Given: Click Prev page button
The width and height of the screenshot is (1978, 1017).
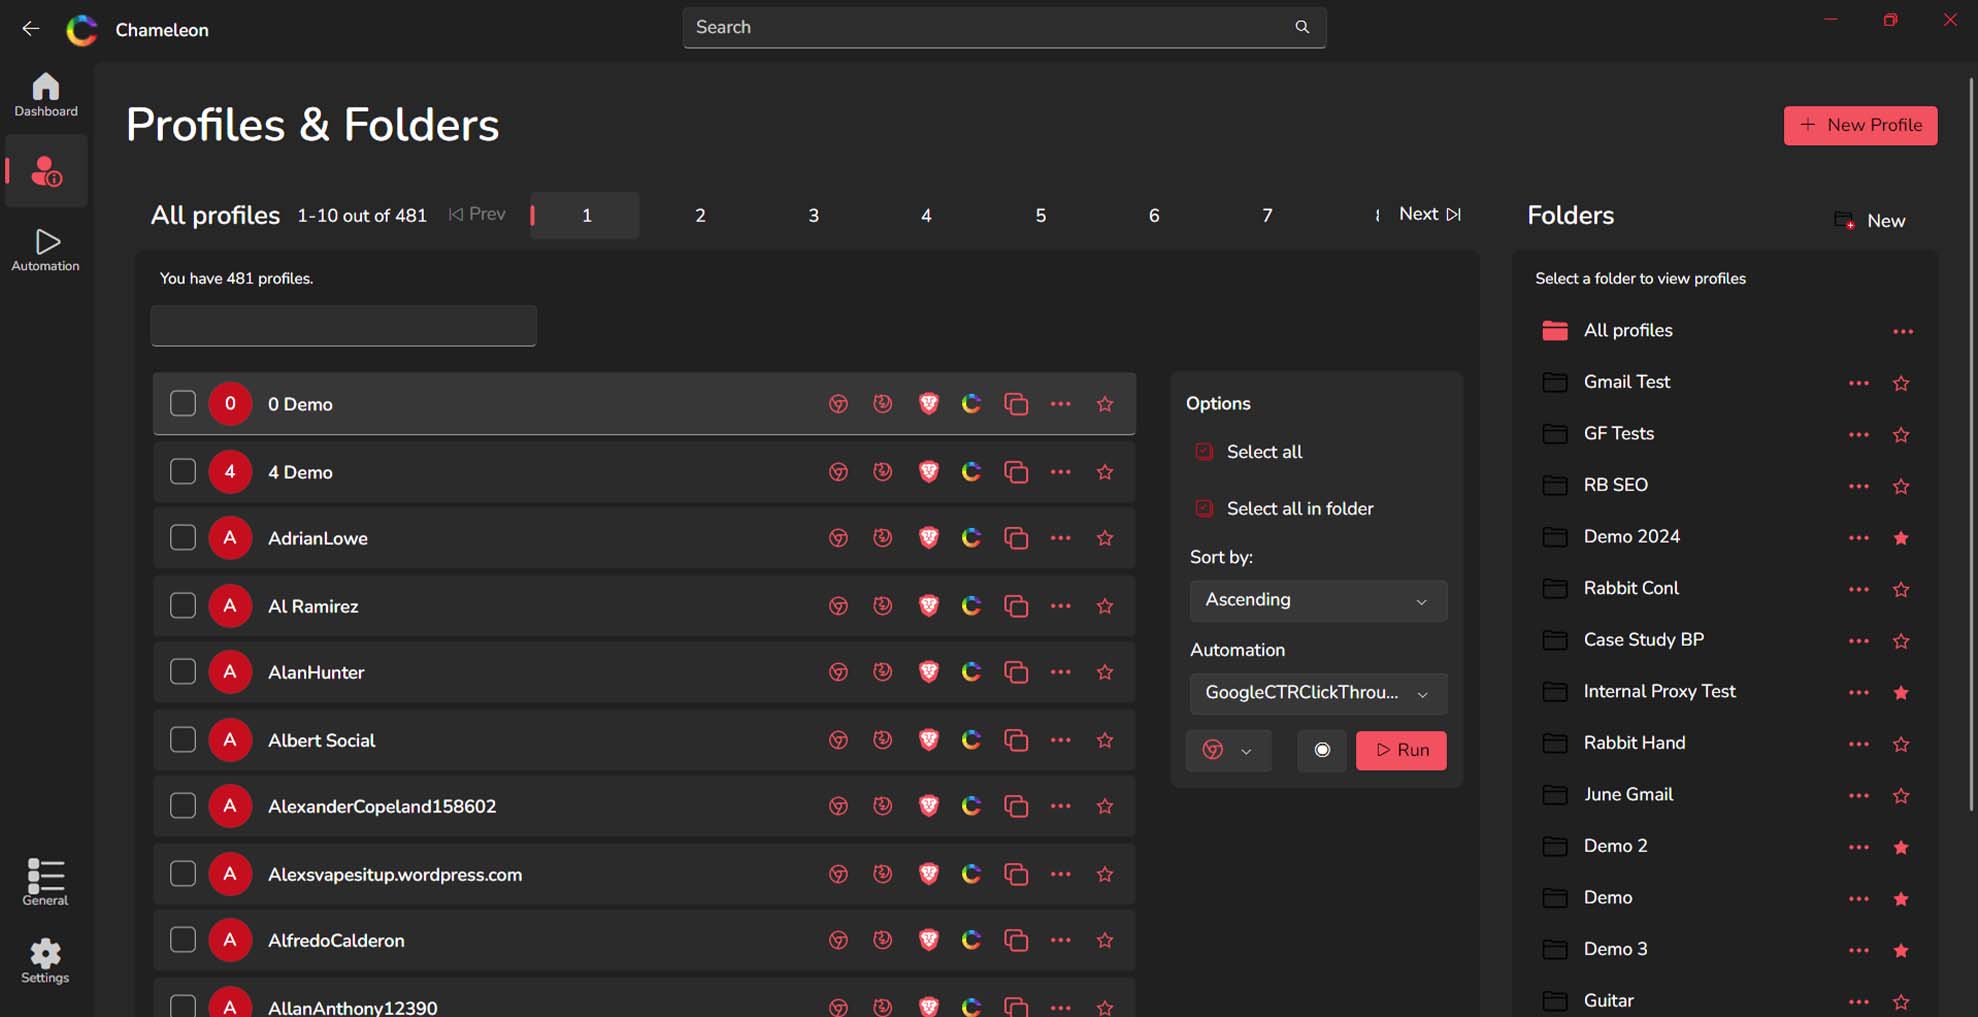Looking at the screenshot, I should tap(477, 214).
